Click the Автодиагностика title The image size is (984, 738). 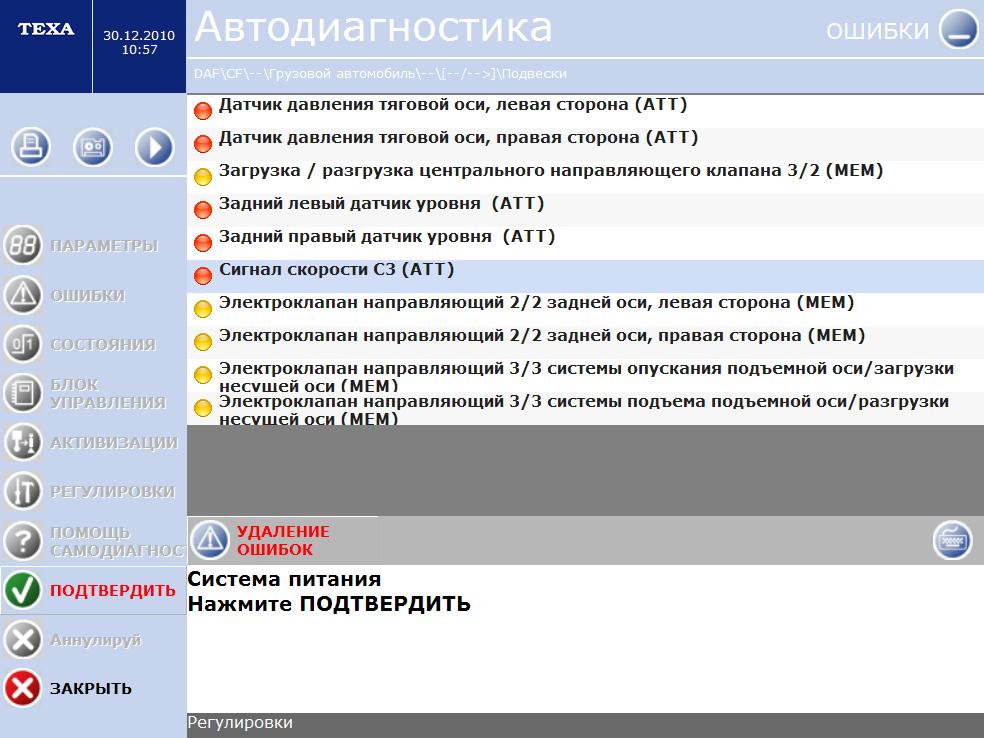click(373, 28)
